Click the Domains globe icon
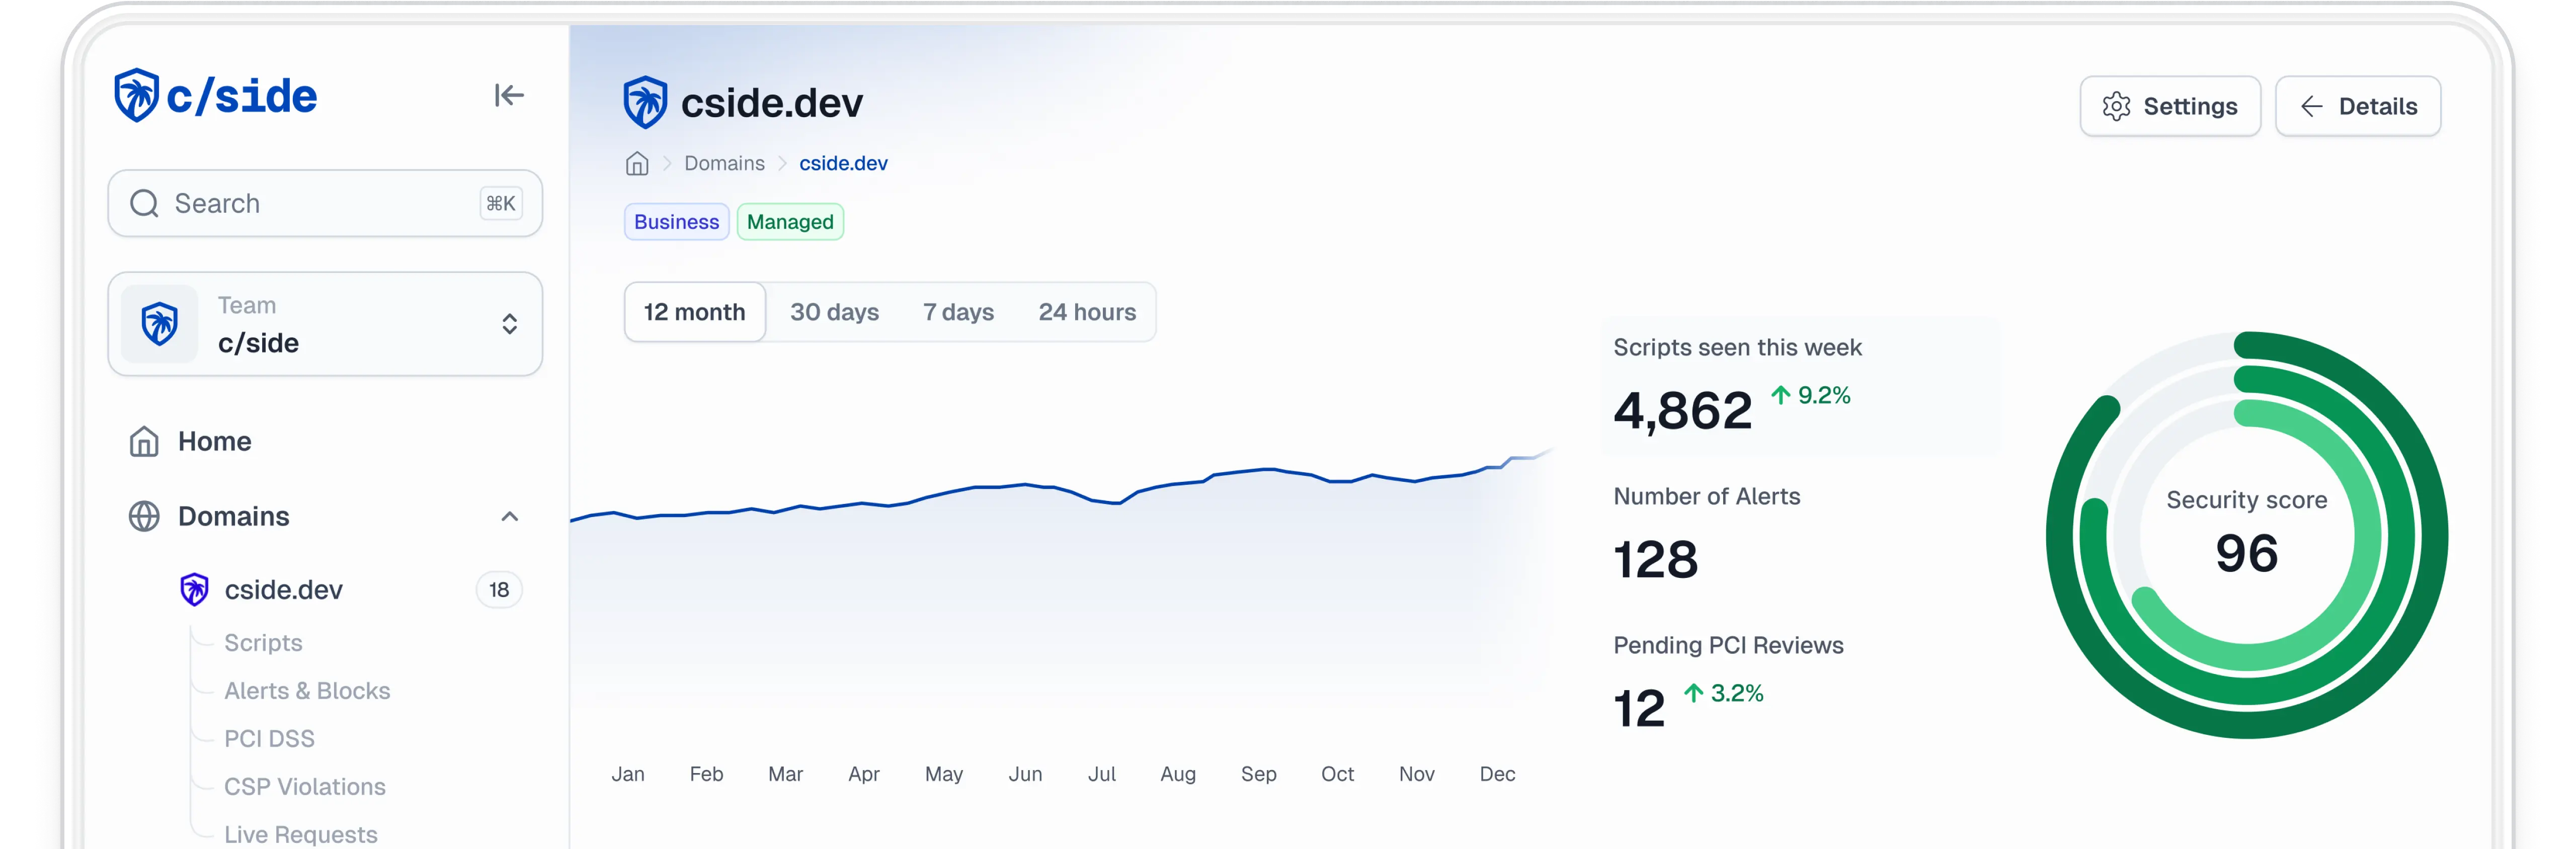 [x=144, y=516]
